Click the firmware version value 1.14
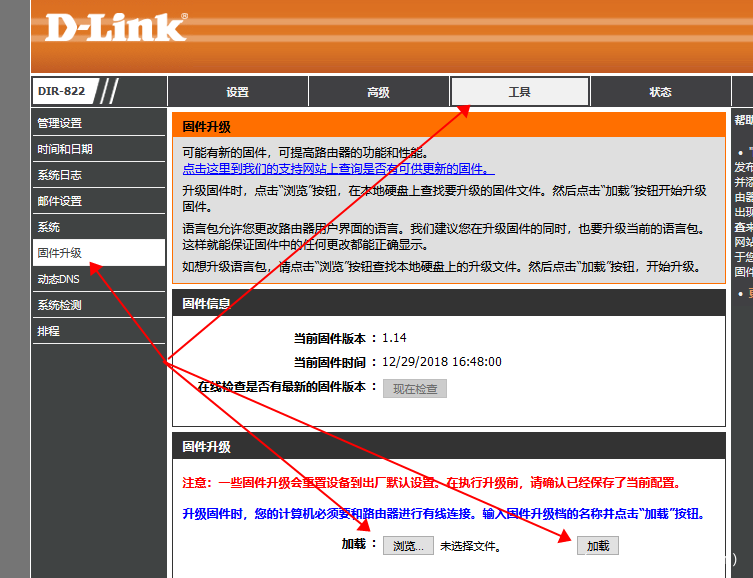The width and height of the screenshot is (753, 578). click(x=394, y=338)
